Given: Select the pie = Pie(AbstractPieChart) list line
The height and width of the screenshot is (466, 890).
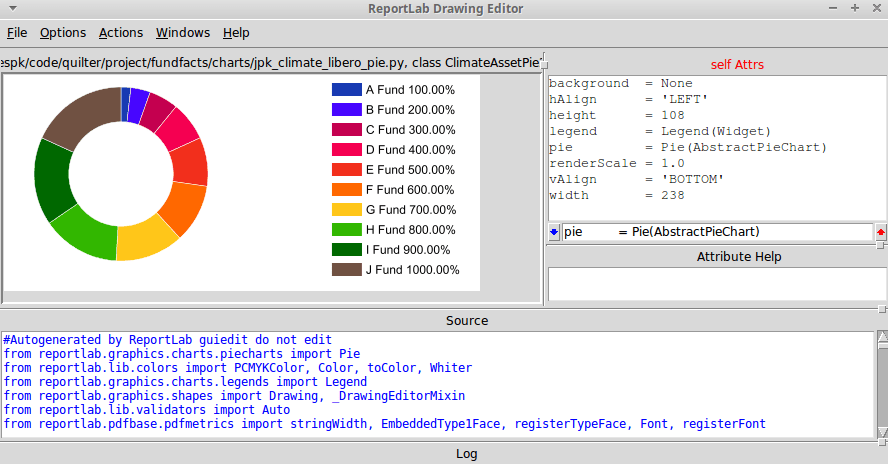Looking at the screenshot, I should pos(688,147).
